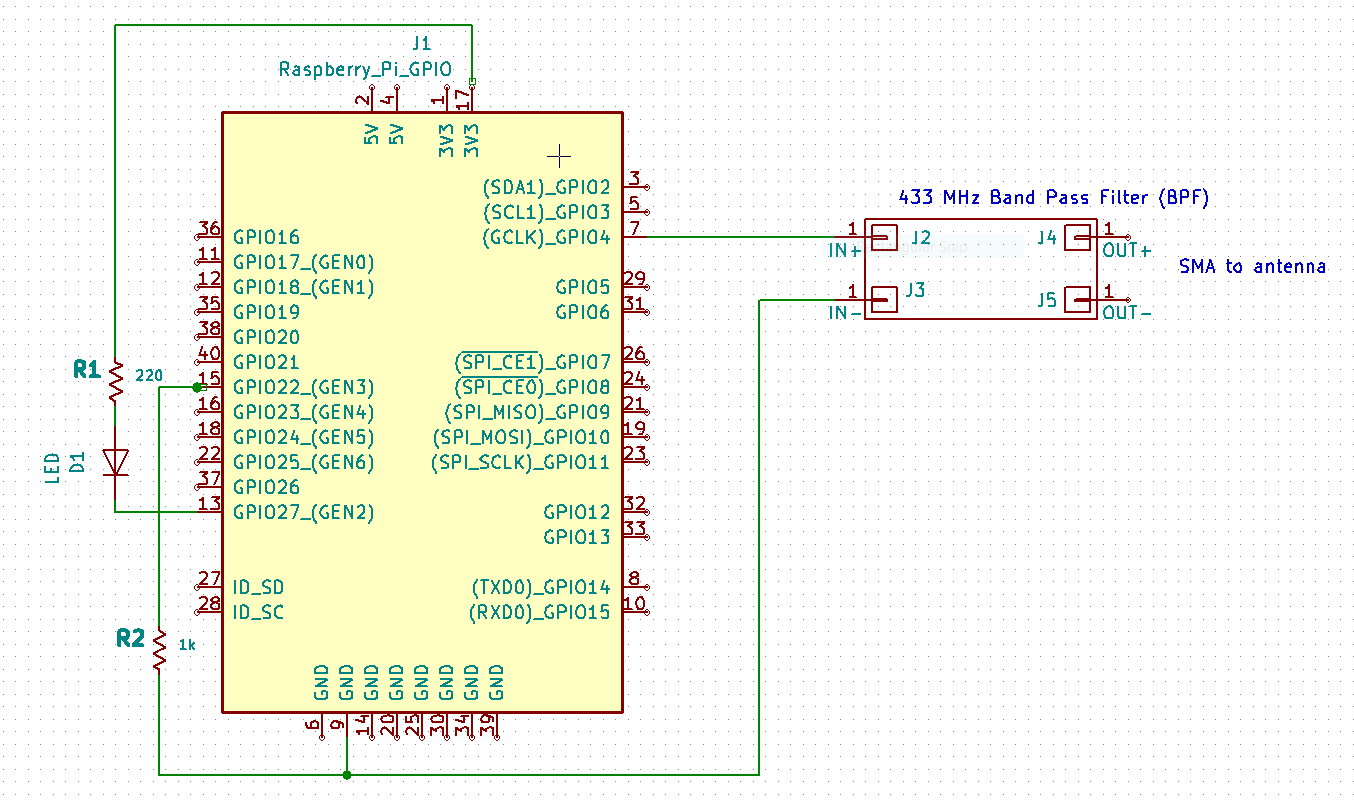
Task: Click the crosshair cursor inside the Raspberry Pi symbol
Action: tap(559, 155)
